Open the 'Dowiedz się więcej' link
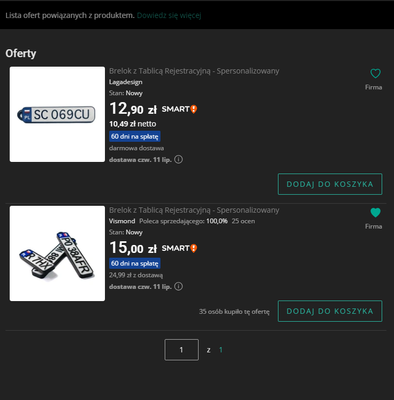The image size is (394, 400). coord(169,15)
